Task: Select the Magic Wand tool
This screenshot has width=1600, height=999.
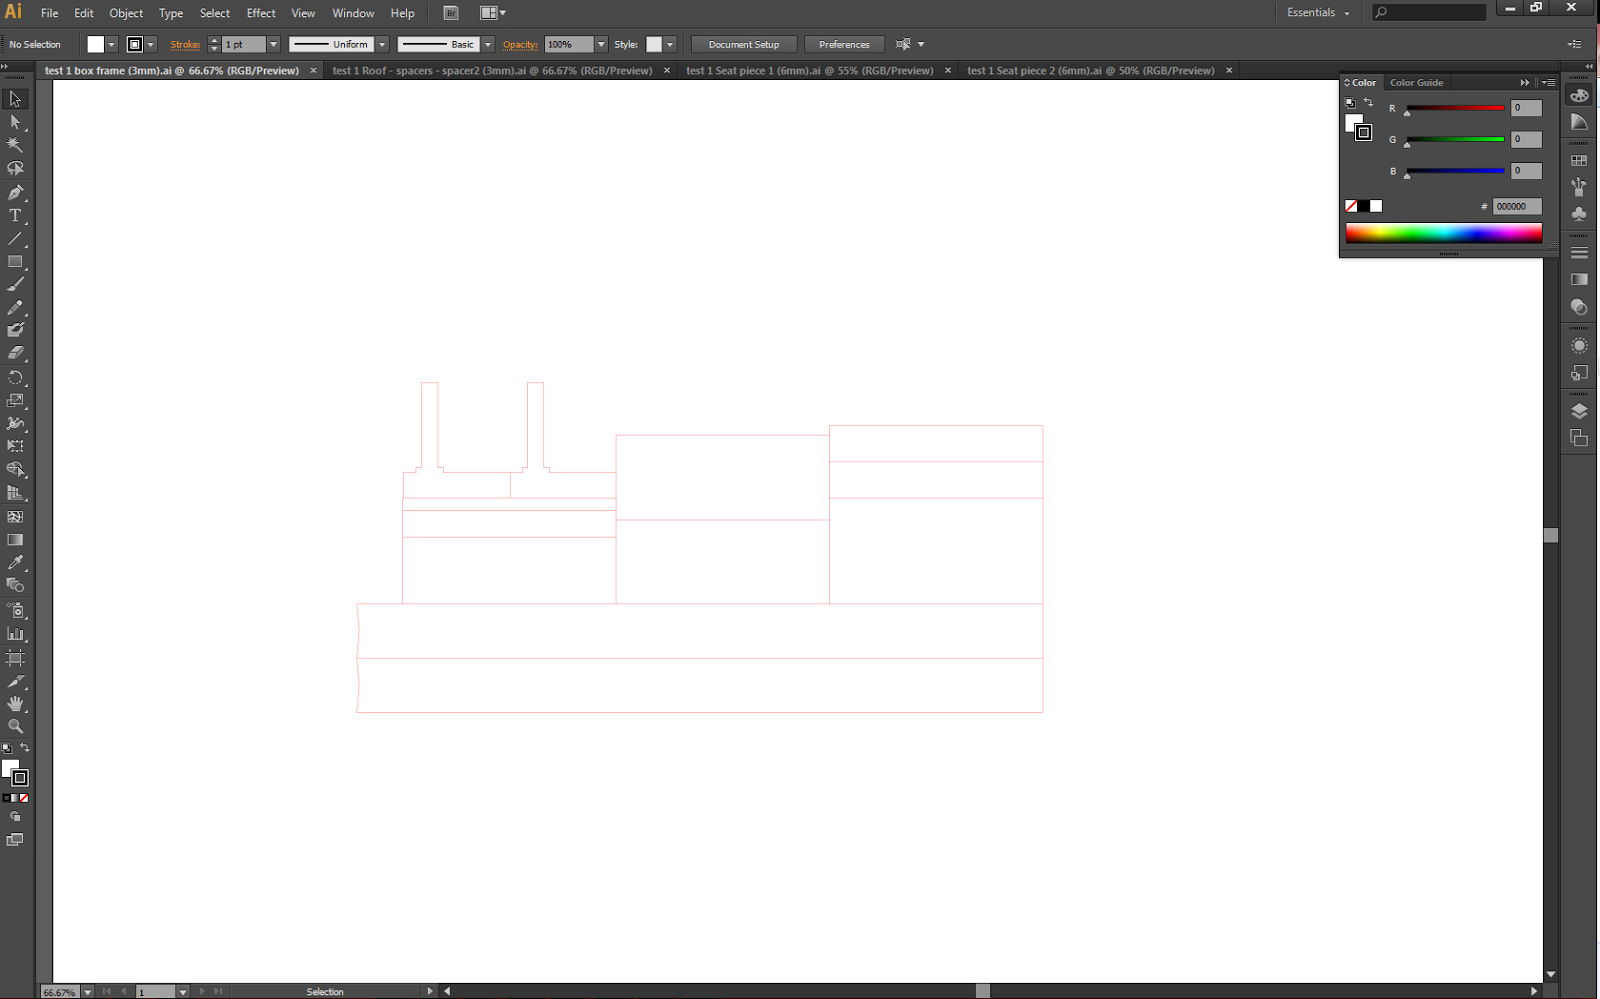Action: coord(15,145)
